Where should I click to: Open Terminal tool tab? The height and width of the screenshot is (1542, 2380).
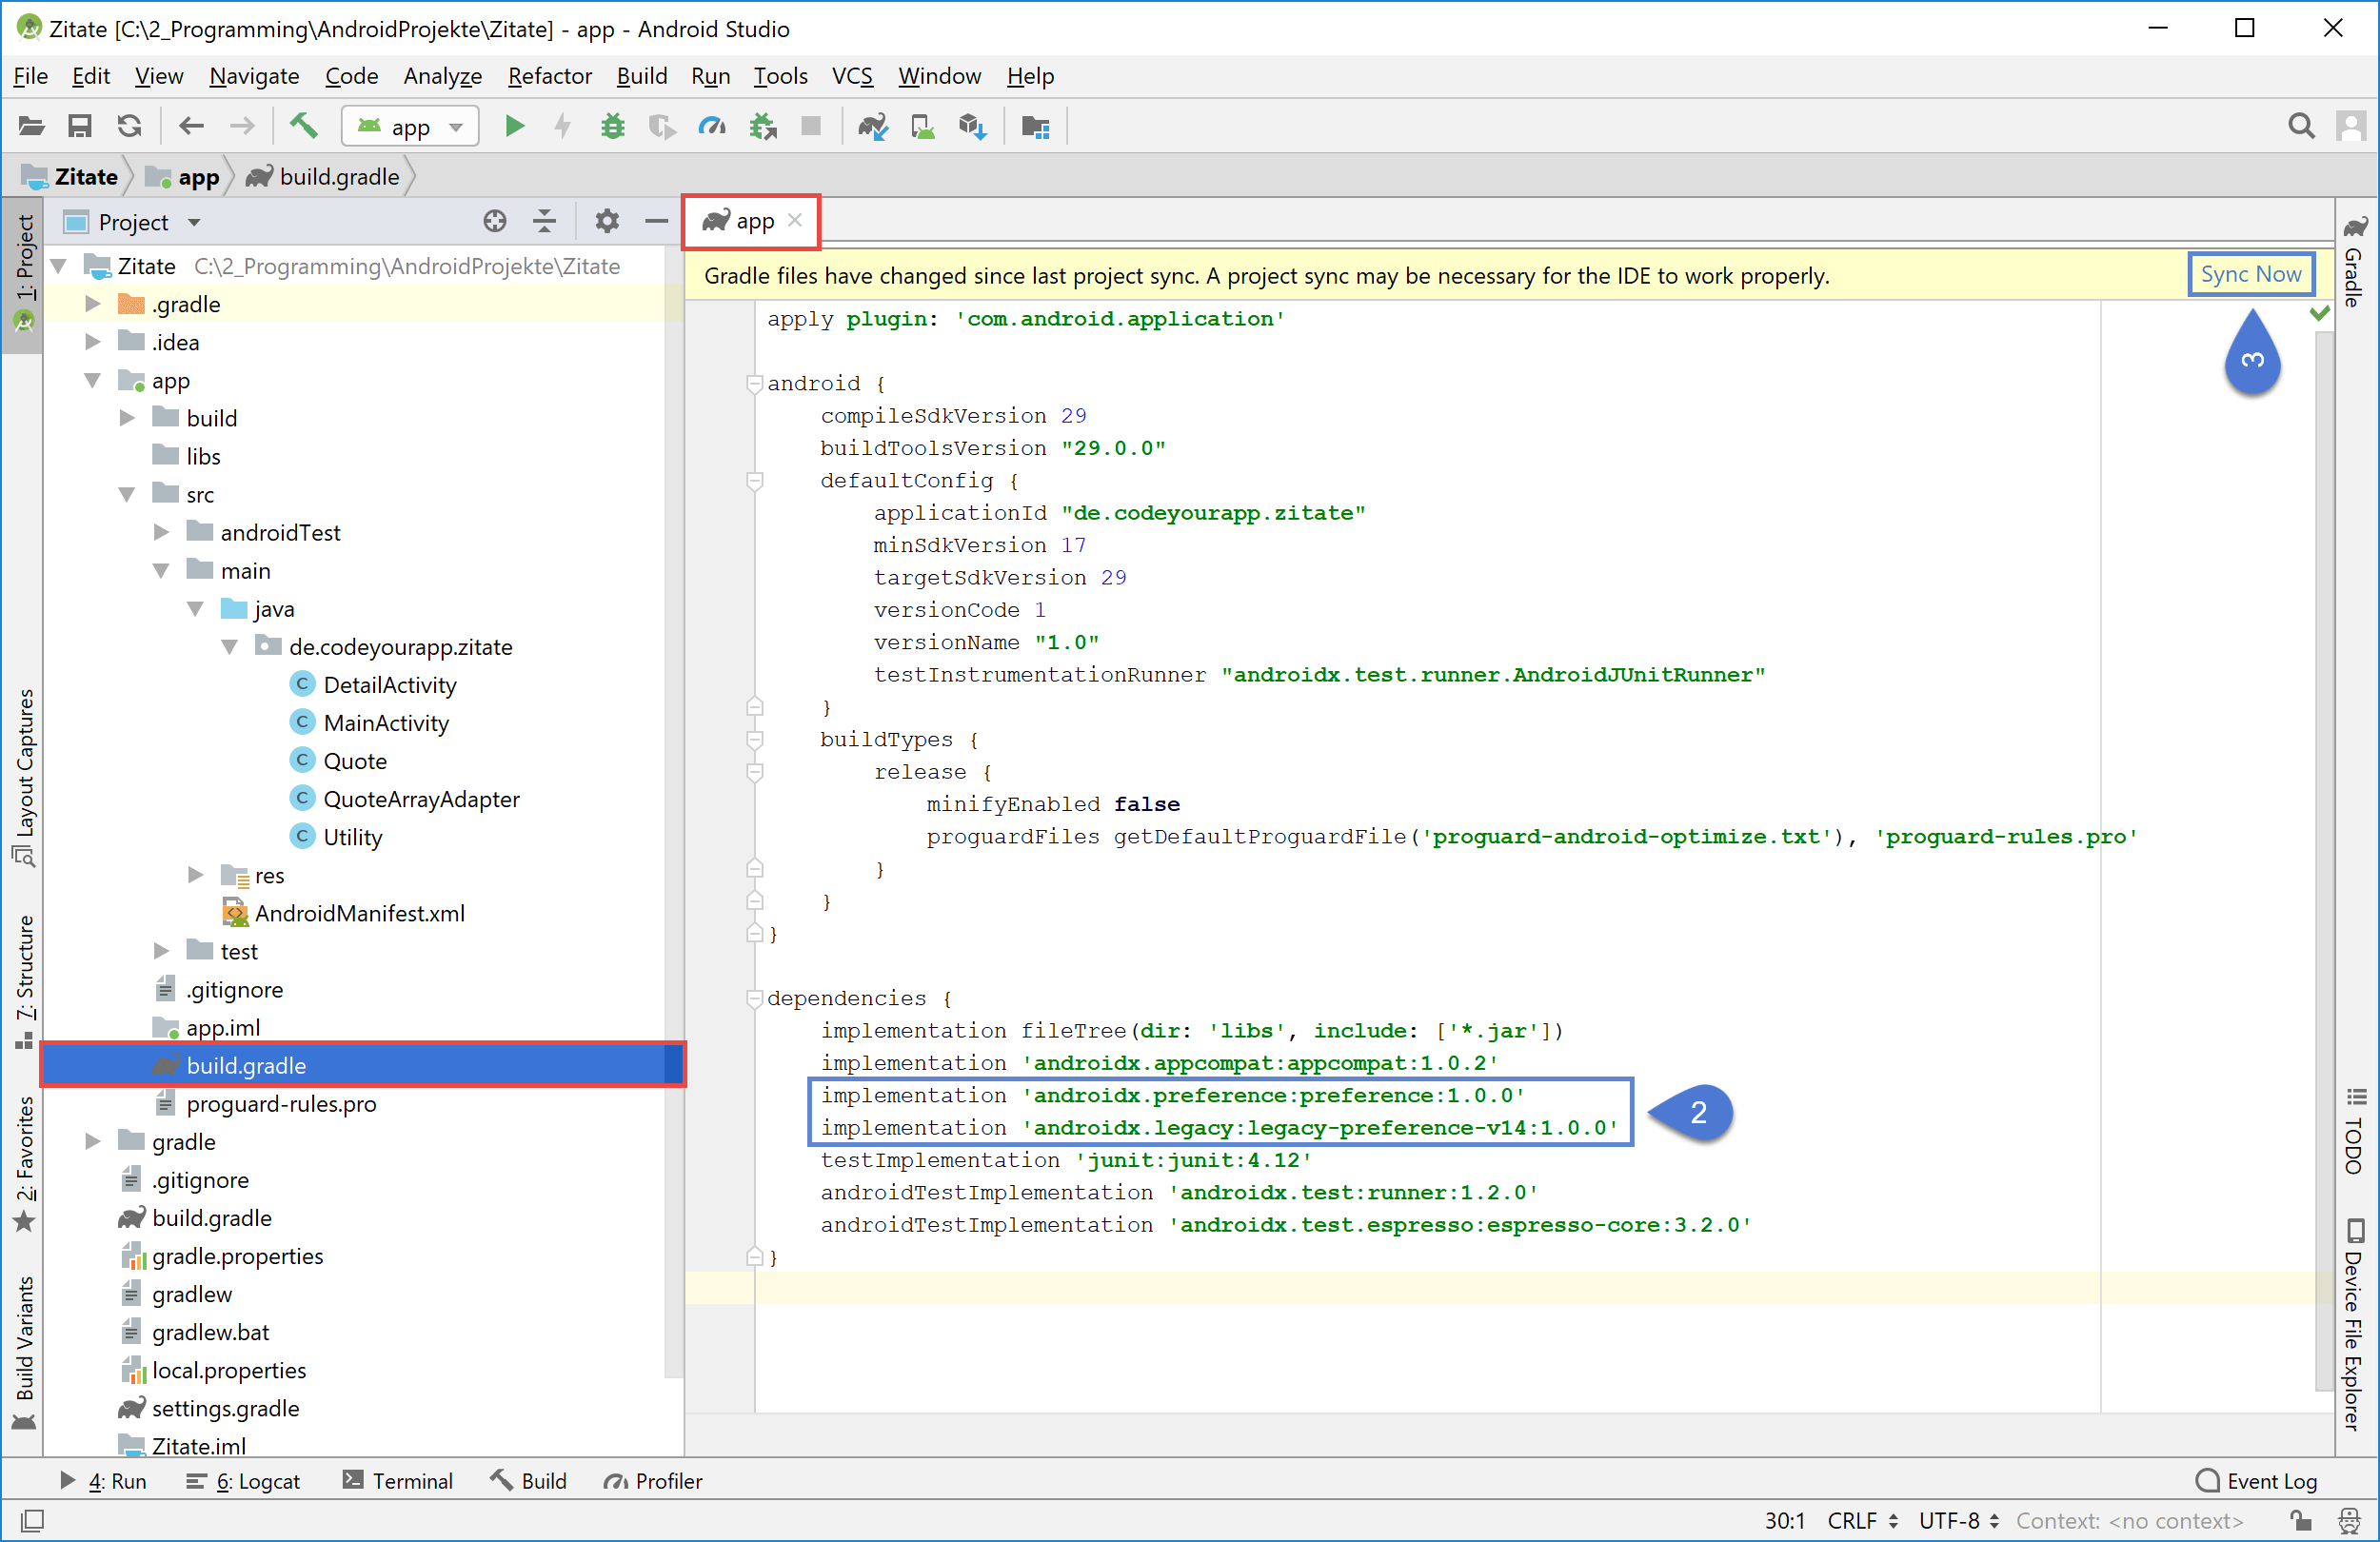[x=397, y=1481]
